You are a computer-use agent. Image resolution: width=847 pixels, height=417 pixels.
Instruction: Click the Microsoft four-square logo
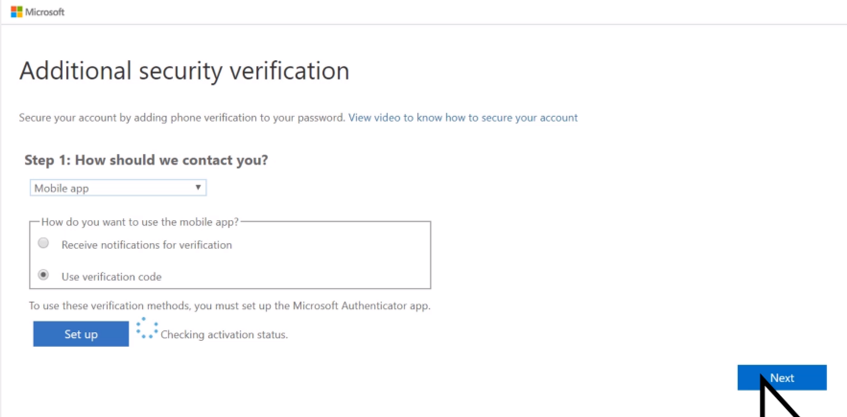coord(17,12)
